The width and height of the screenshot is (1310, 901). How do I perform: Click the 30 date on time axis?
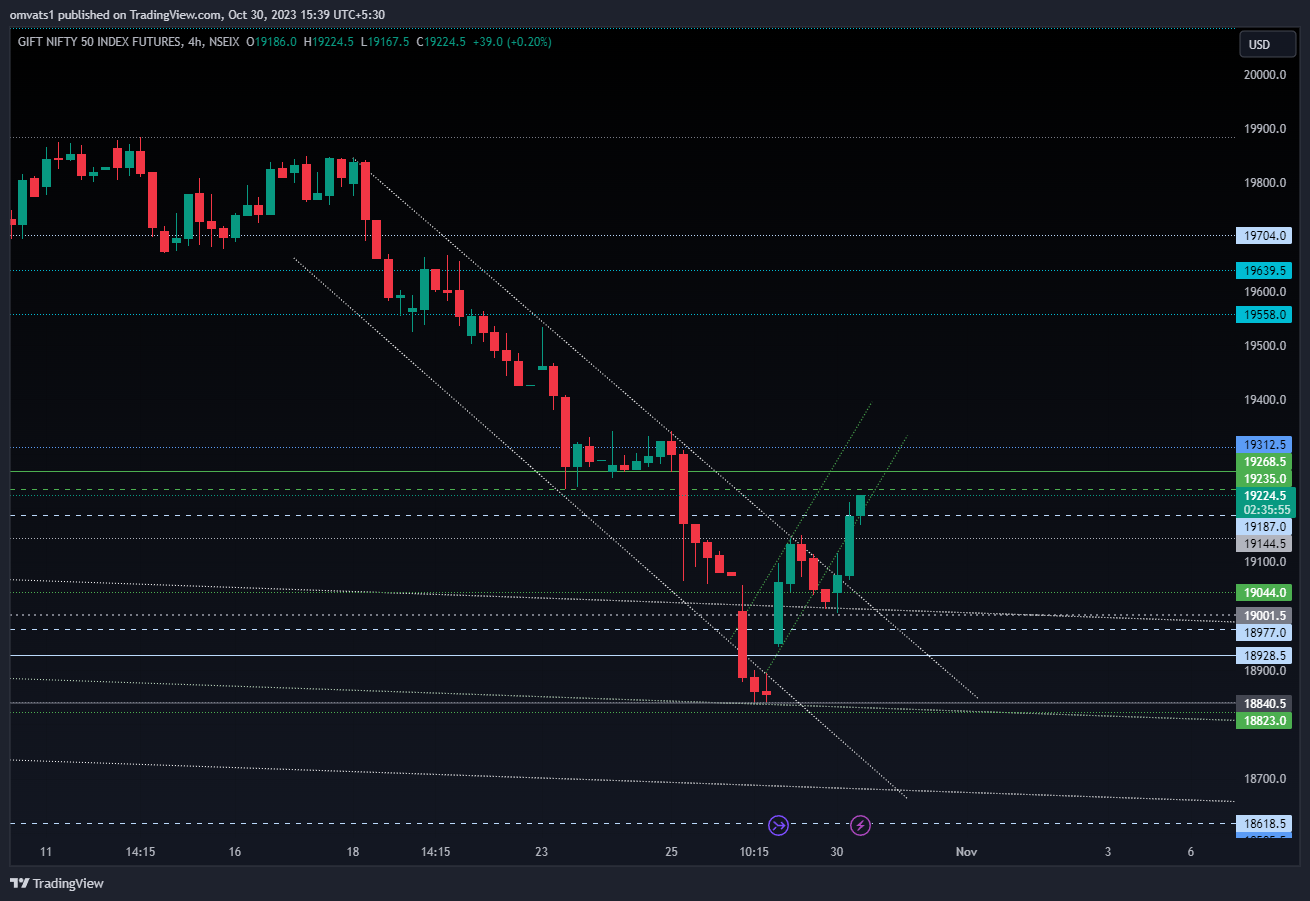point(837,852)
